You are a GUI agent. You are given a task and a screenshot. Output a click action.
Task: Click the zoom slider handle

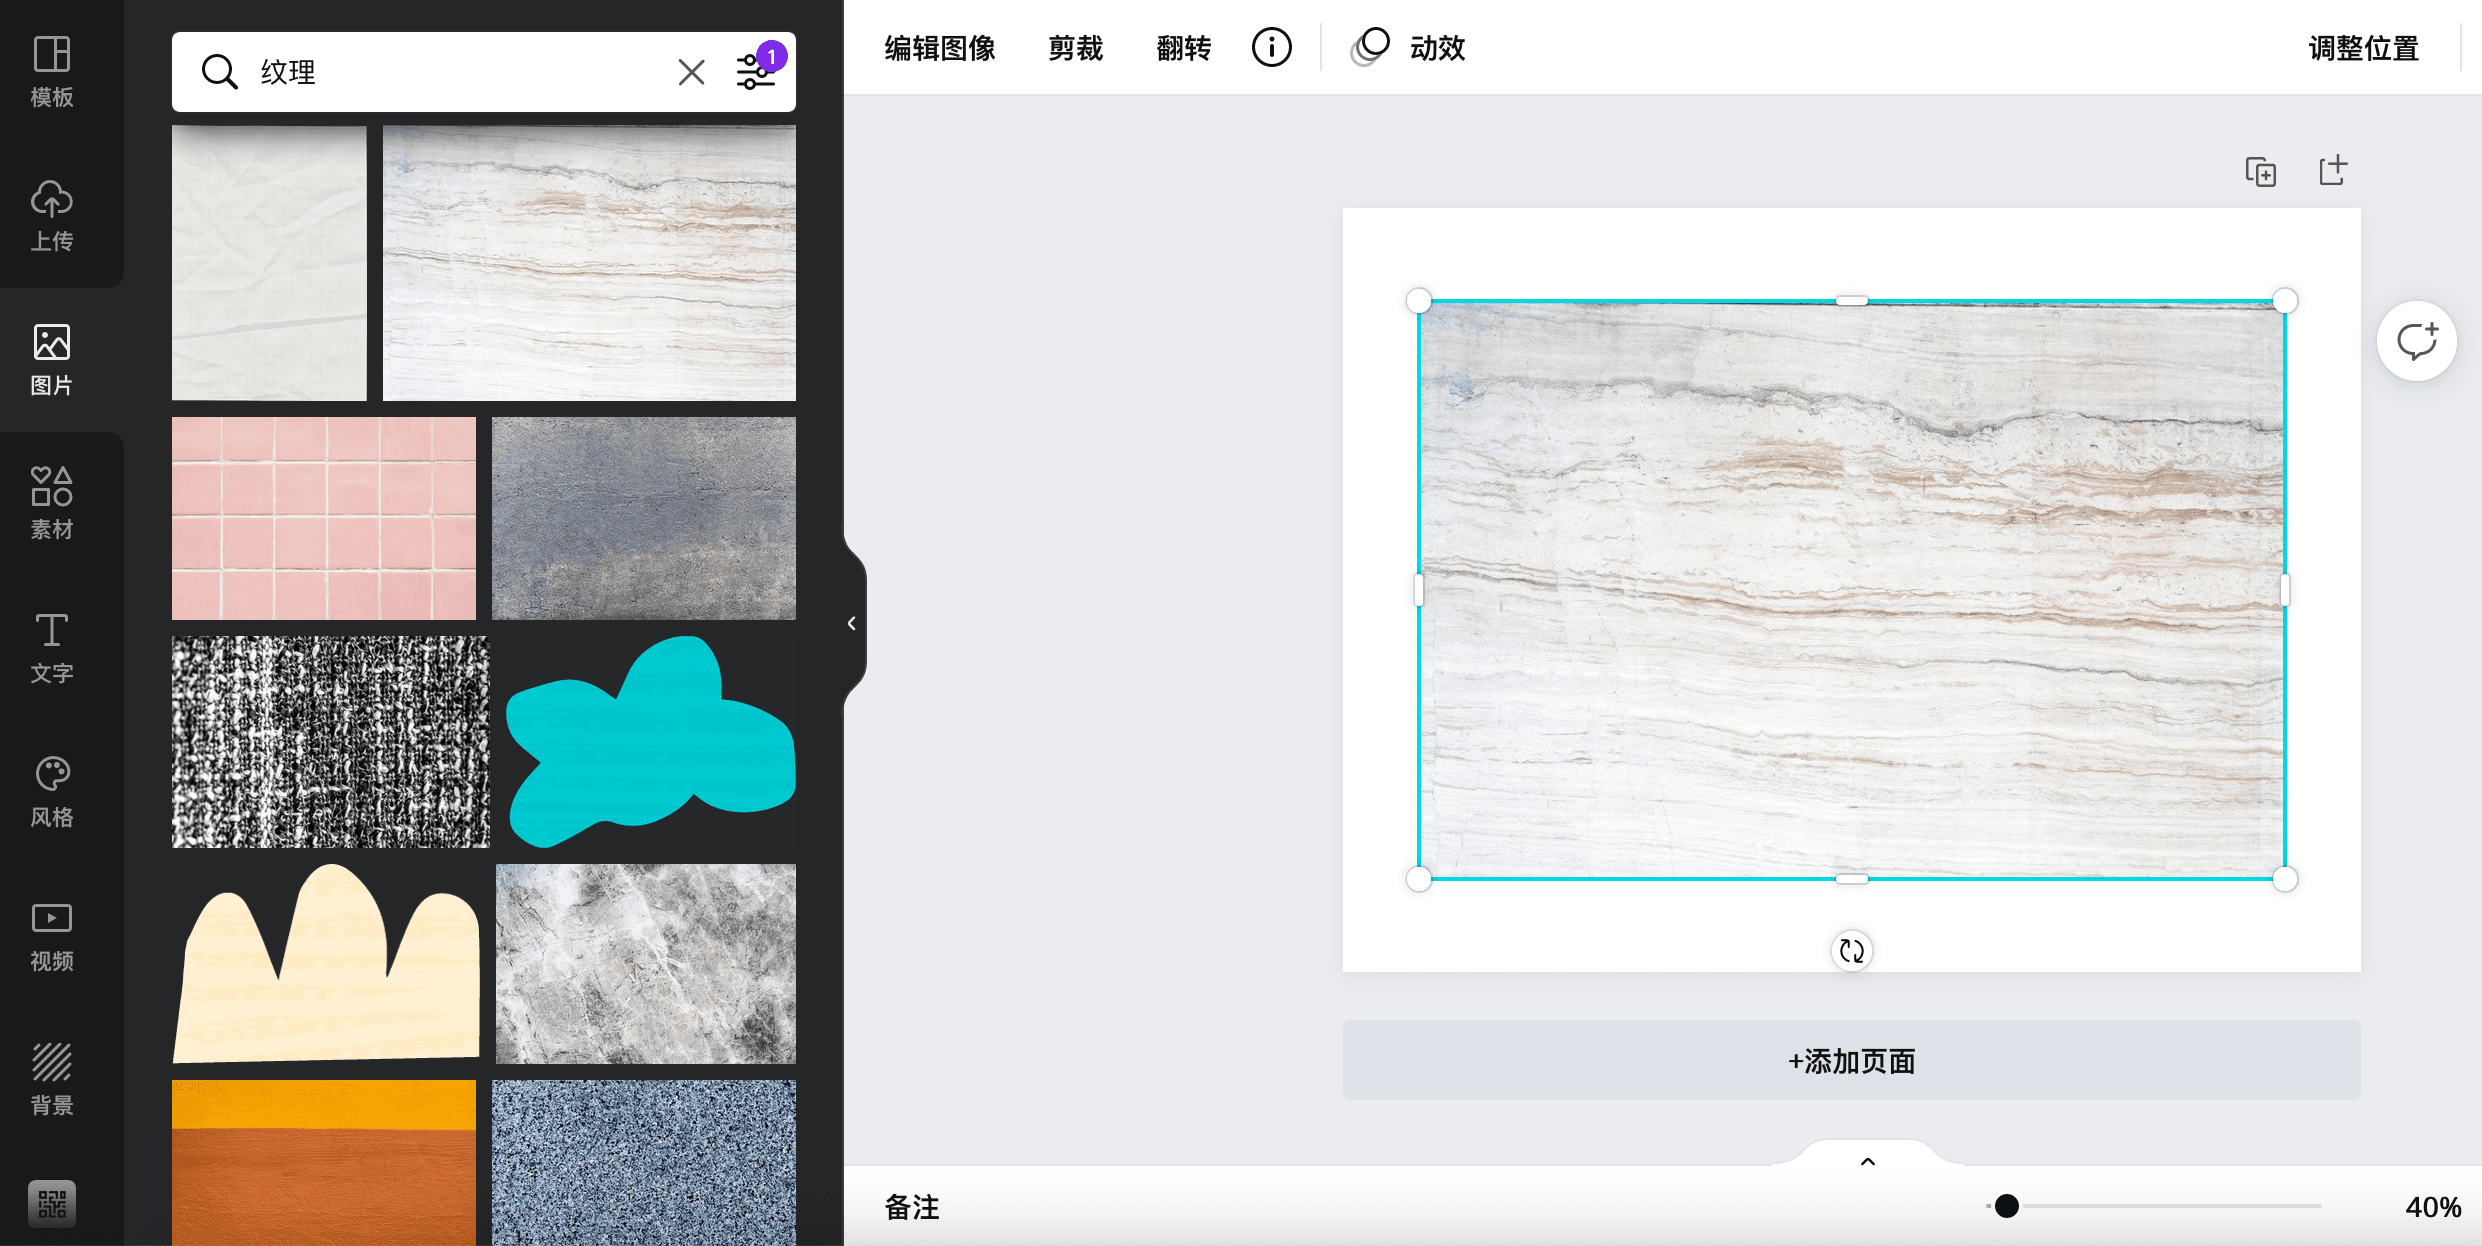[2006, 1206]
